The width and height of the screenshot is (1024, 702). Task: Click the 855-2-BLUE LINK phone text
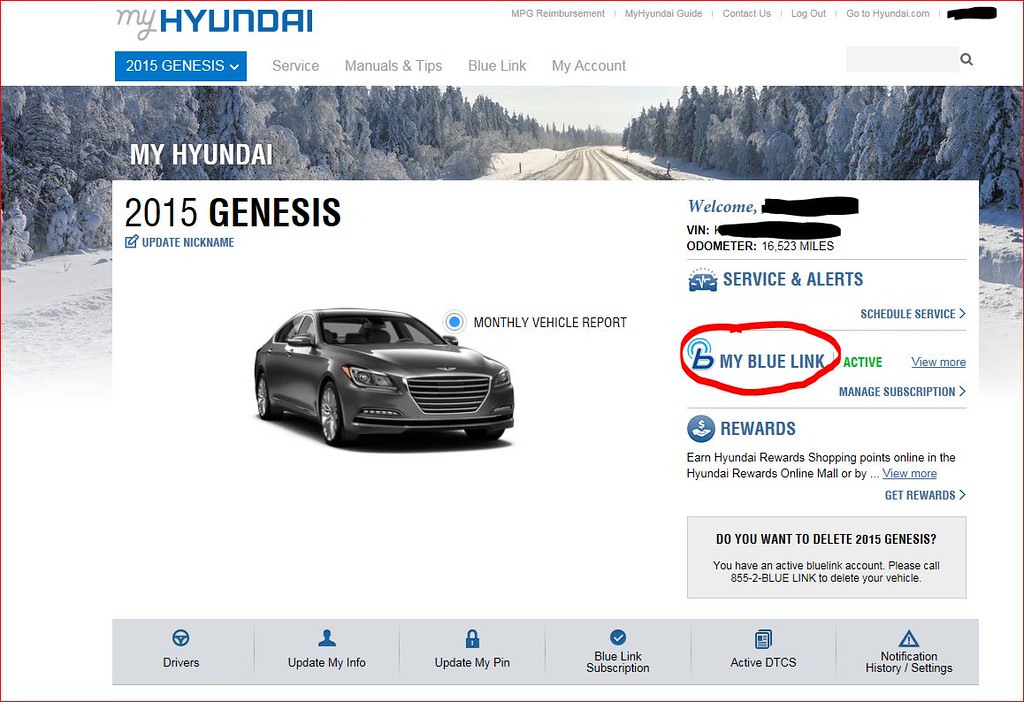[x=773, y=578]
